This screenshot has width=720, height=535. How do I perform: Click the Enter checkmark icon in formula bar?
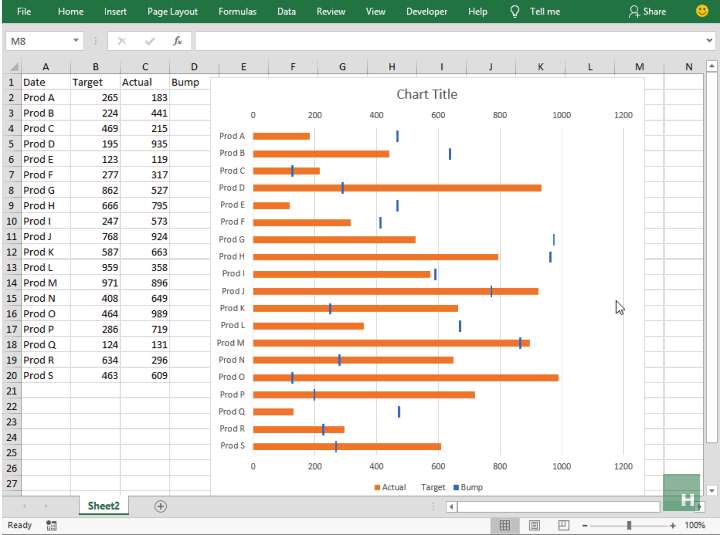pyautogui.click(x=150, y=41)
